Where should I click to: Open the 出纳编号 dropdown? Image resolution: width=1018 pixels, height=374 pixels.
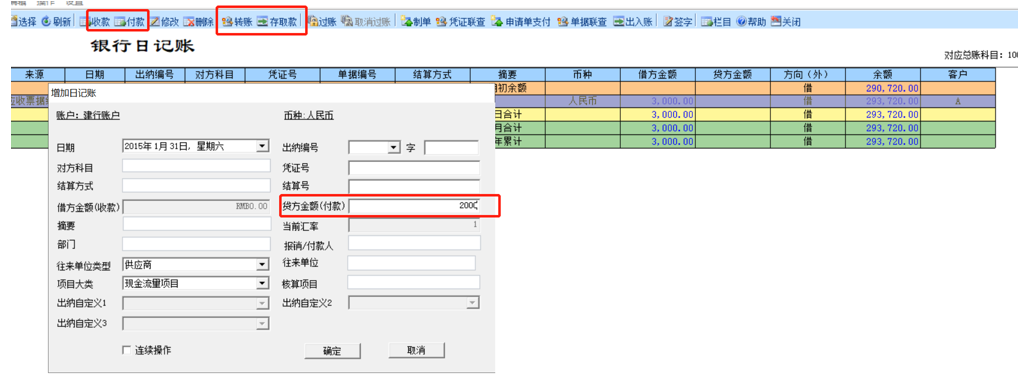pos(393,148)
